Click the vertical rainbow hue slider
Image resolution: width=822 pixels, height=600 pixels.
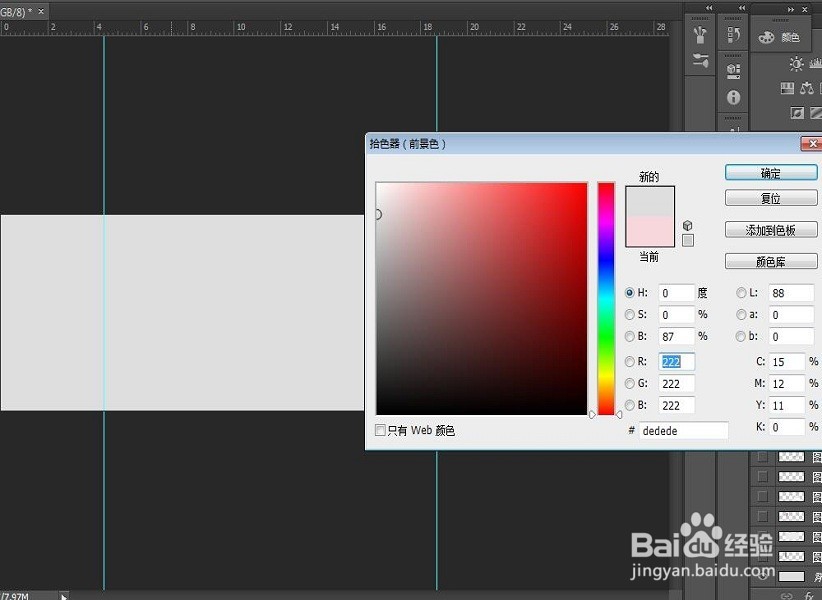[x=606, y=299]
